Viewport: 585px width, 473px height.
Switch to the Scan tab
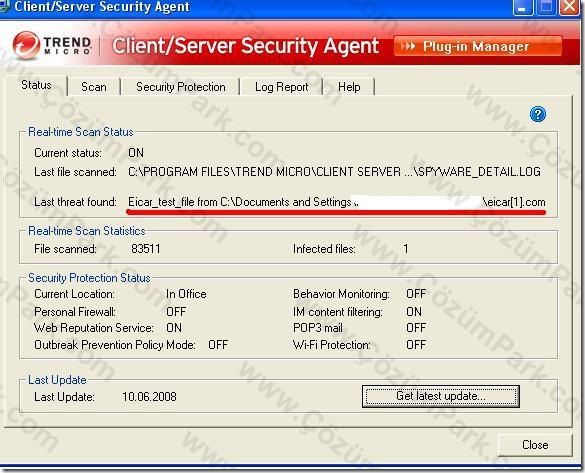(94, 87)
